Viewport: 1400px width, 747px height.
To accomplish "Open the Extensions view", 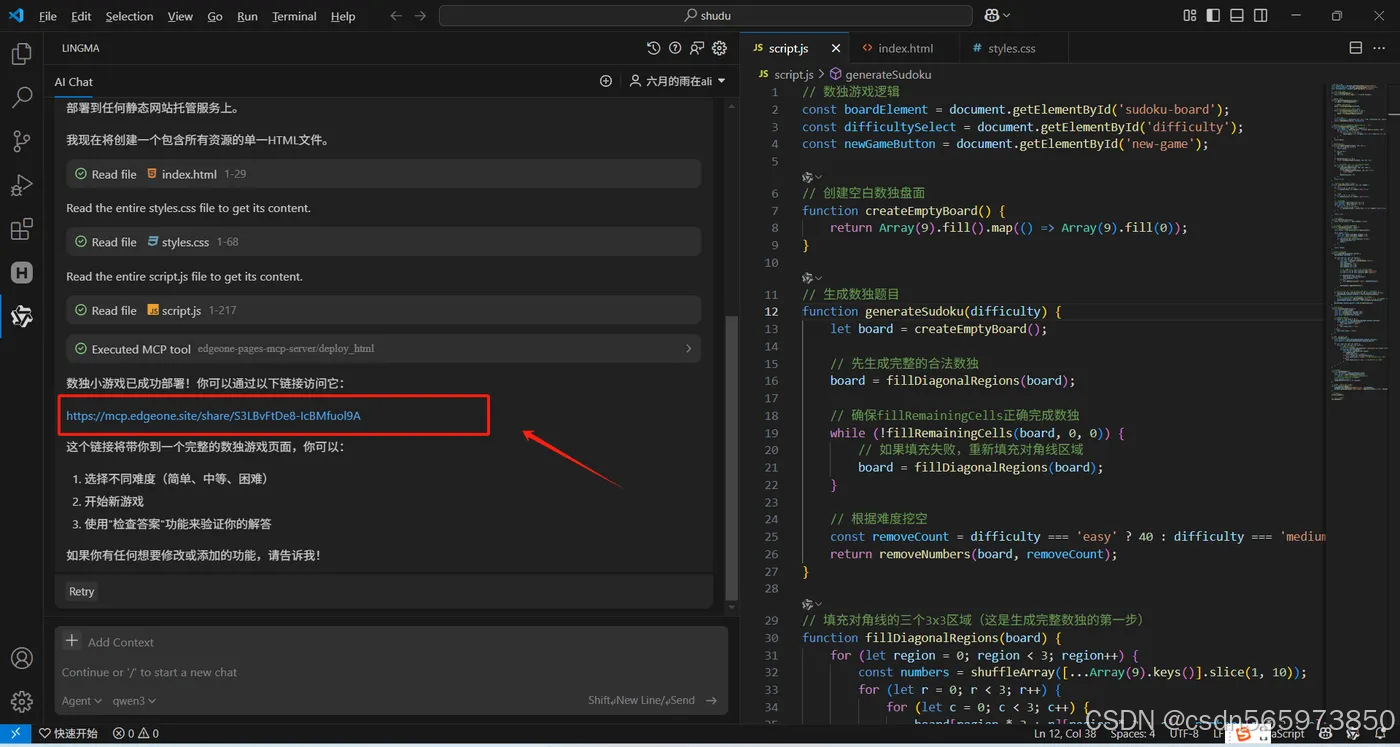I will pos(21,229).
